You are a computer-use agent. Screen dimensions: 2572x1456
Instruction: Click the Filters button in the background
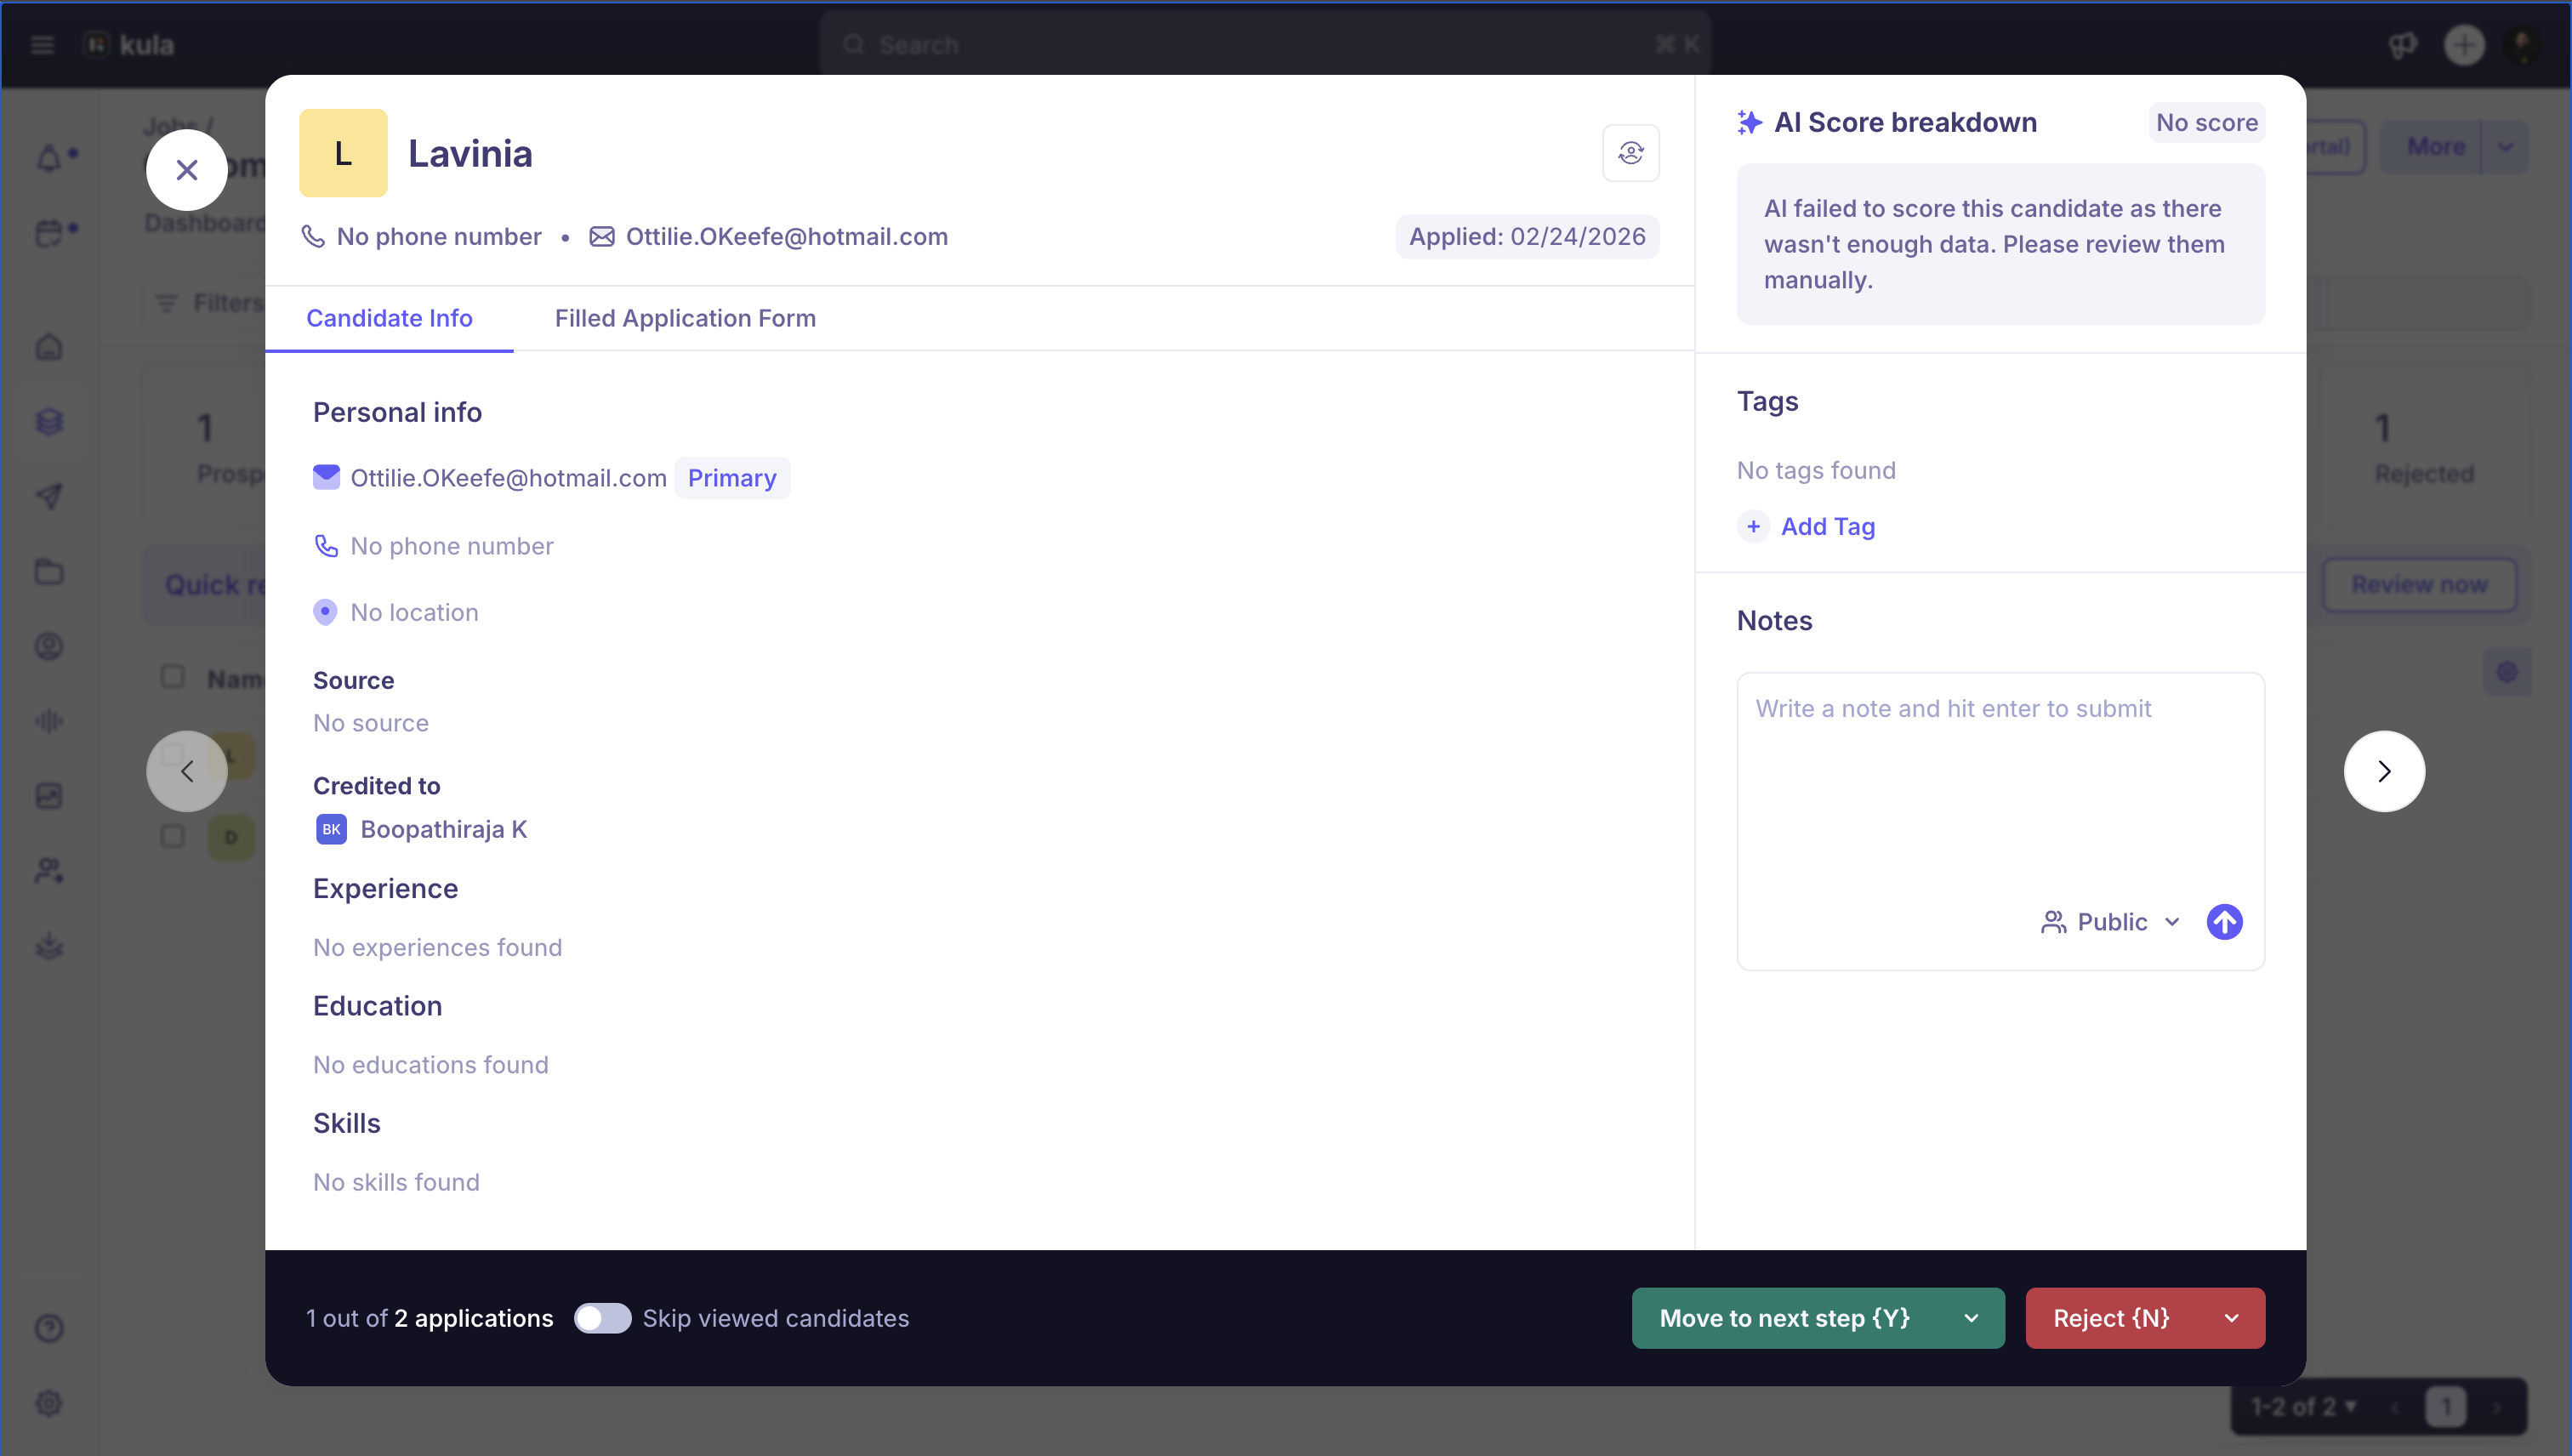[210, 303]
